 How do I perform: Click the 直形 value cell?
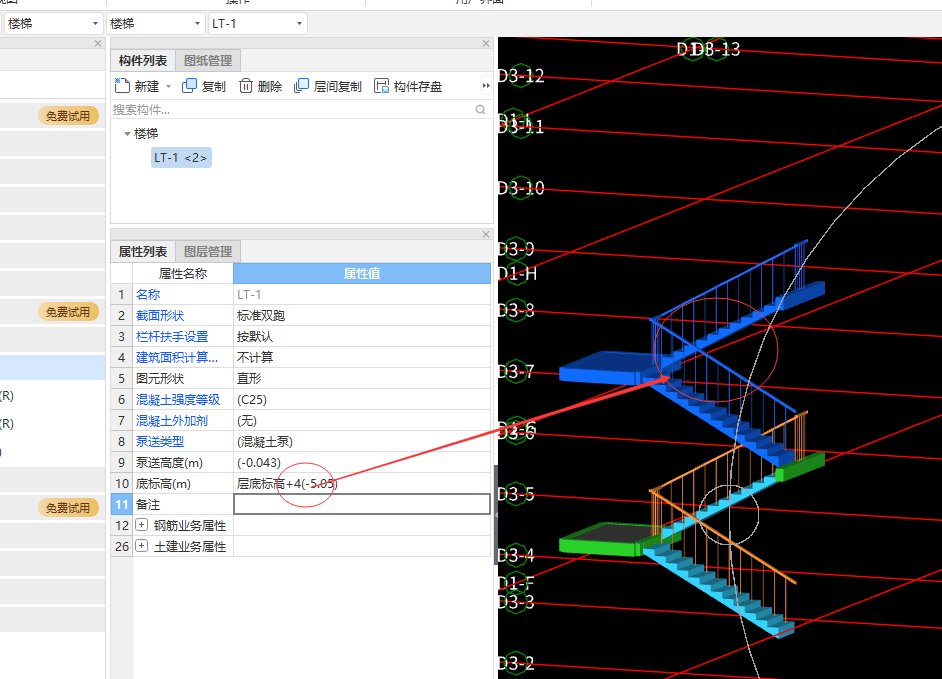point(362,379)
